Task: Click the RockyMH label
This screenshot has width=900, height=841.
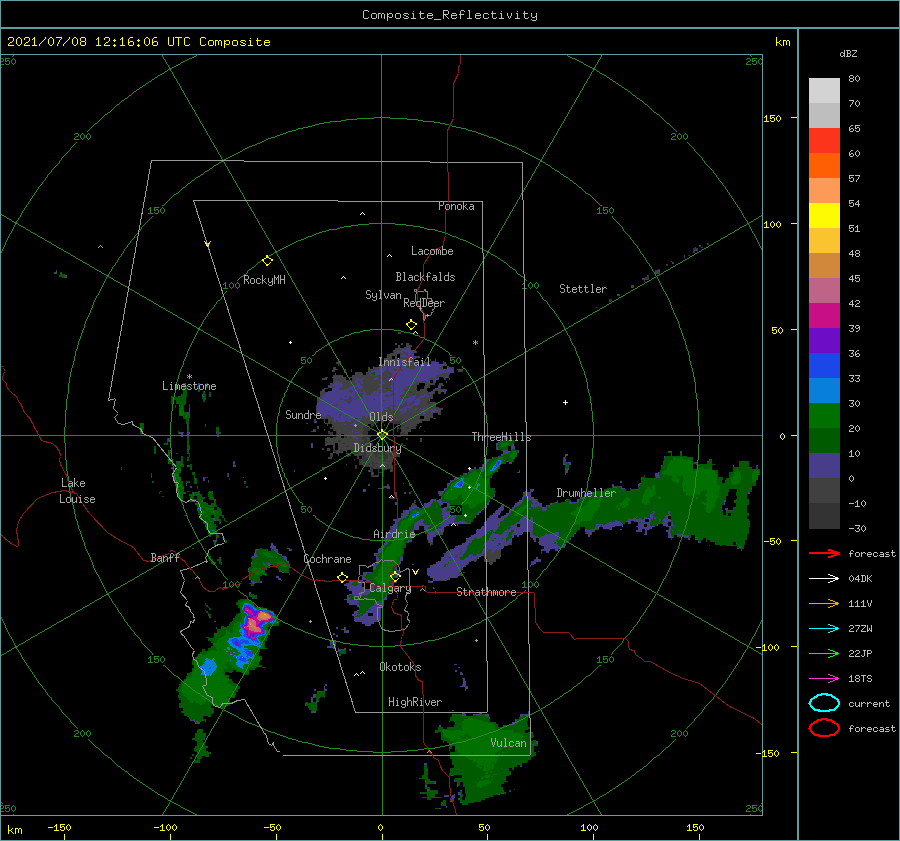Action: point(264,280)
